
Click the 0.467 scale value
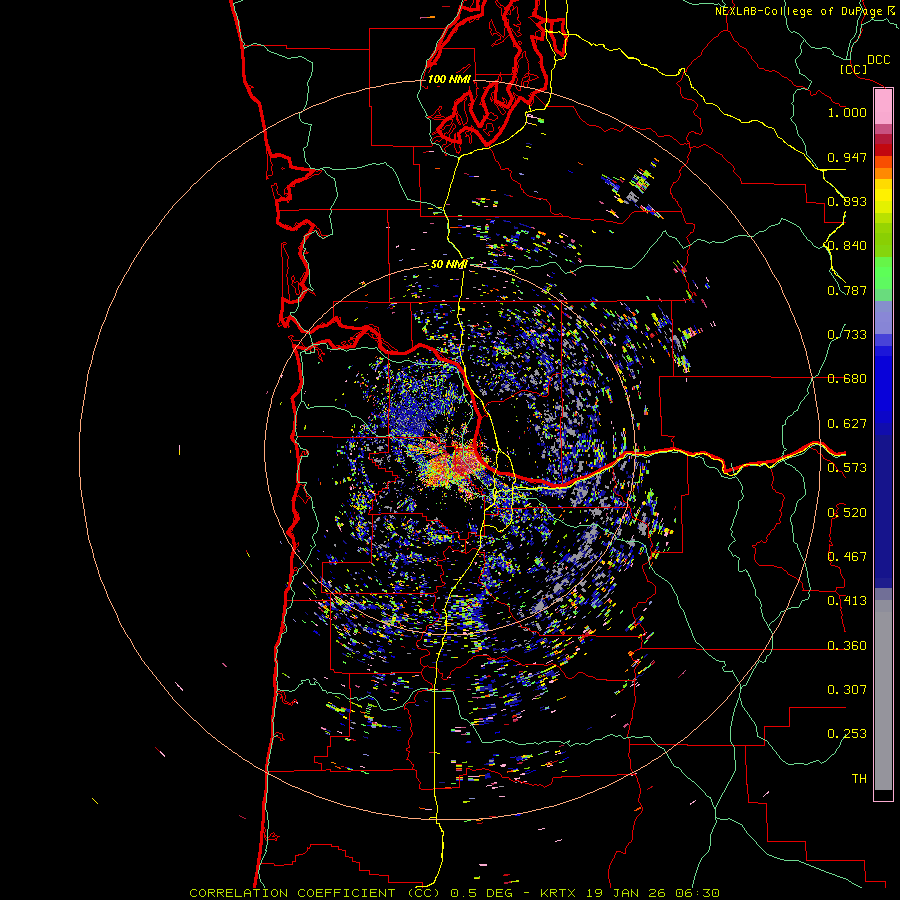click(x=847, y=557)
